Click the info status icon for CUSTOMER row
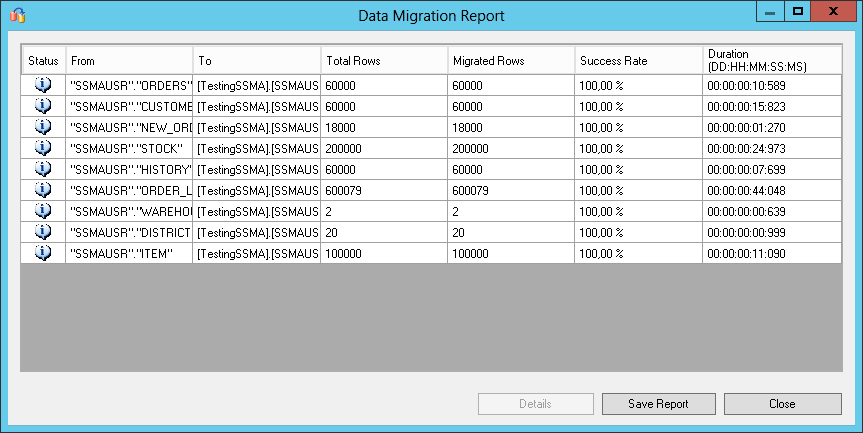This screenshot has width=863, height=433. pos(43,106)
